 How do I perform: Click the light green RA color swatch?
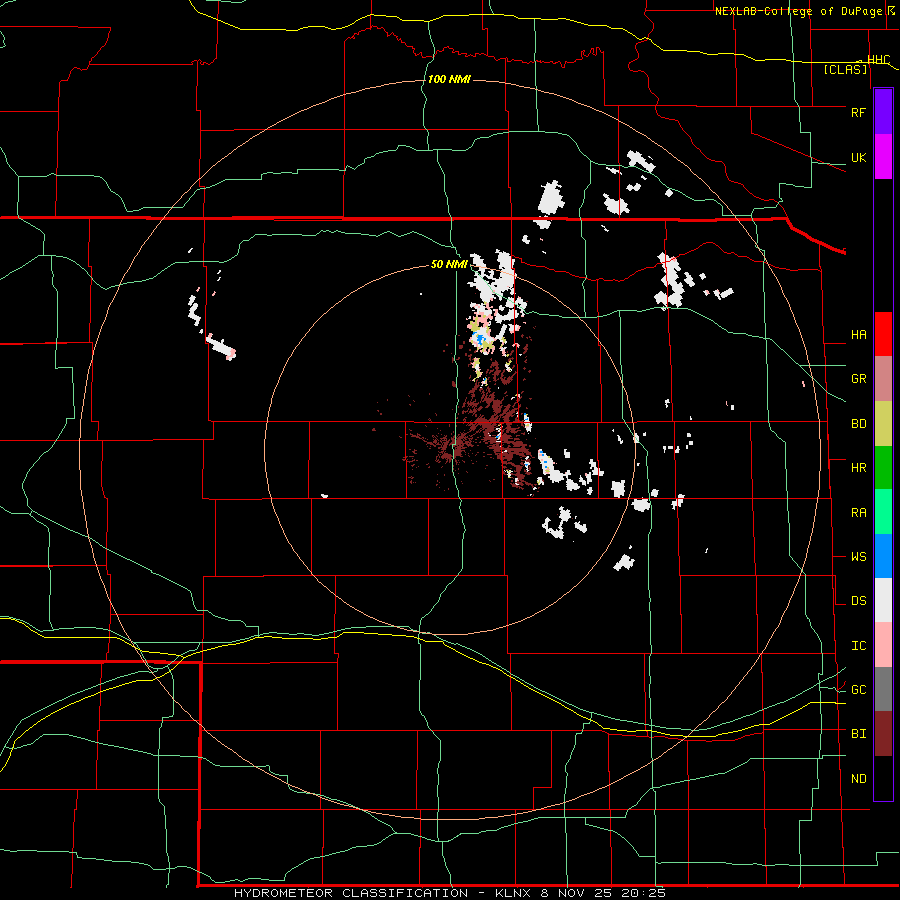pyautogui.click(x=883, y=512)
